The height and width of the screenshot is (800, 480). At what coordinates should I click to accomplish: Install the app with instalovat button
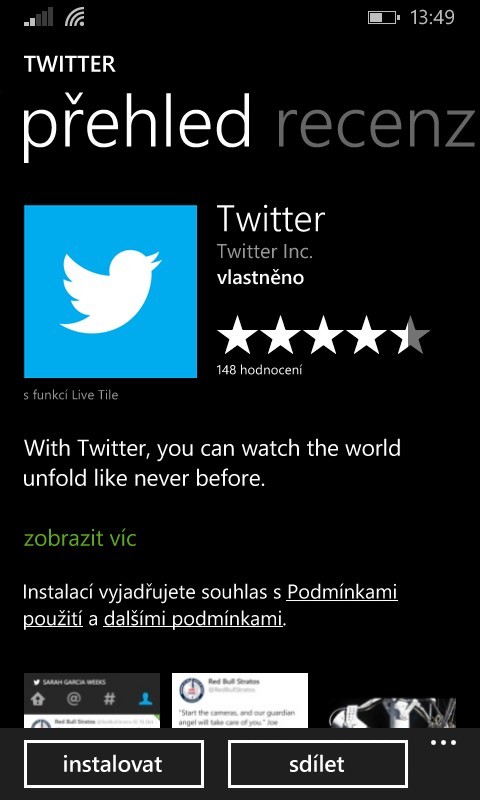click(114, 764)
